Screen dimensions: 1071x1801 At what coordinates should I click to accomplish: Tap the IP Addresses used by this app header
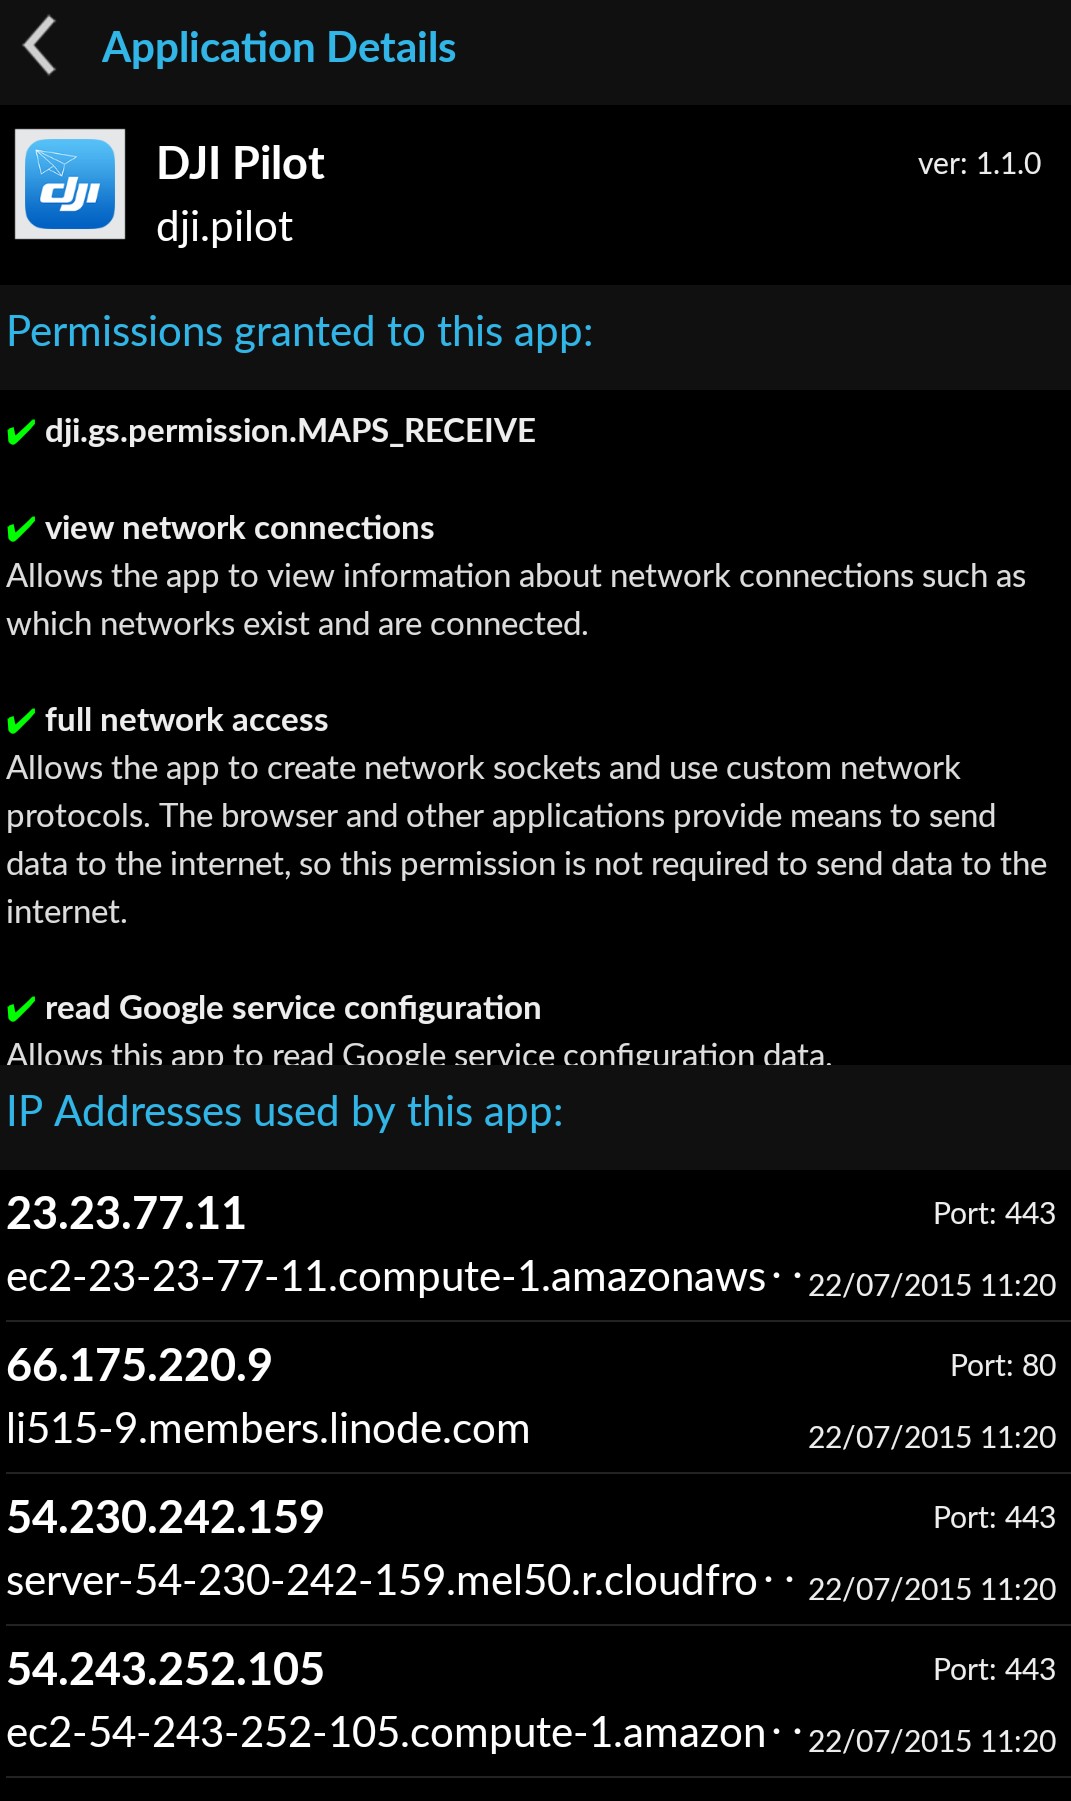(285, 1112)
